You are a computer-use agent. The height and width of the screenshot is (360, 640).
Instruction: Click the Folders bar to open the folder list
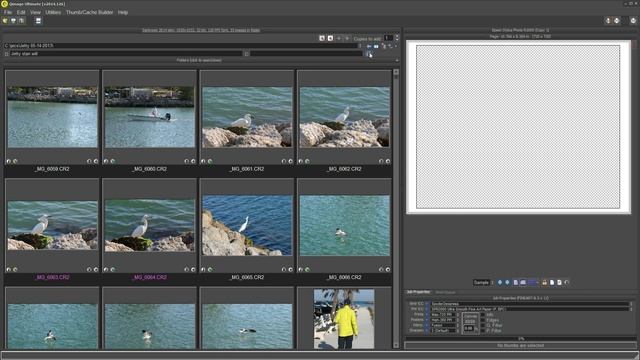point(199,60)
